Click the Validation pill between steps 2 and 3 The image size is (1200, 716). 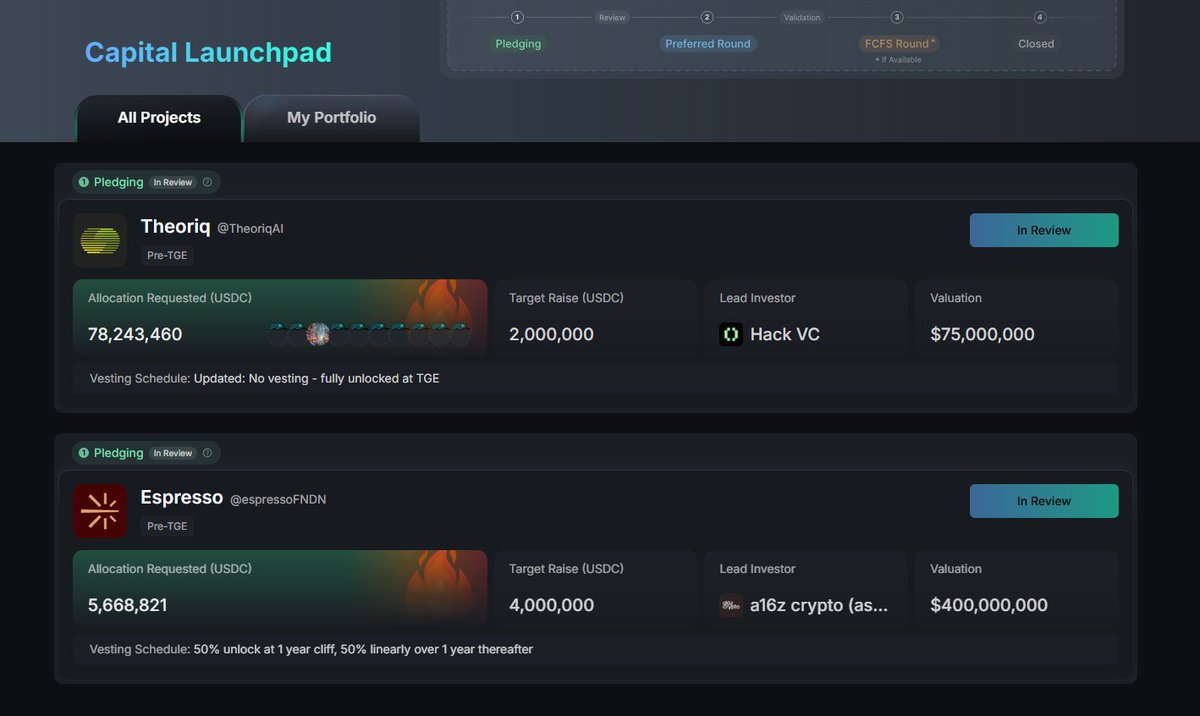tap(802, 17)
